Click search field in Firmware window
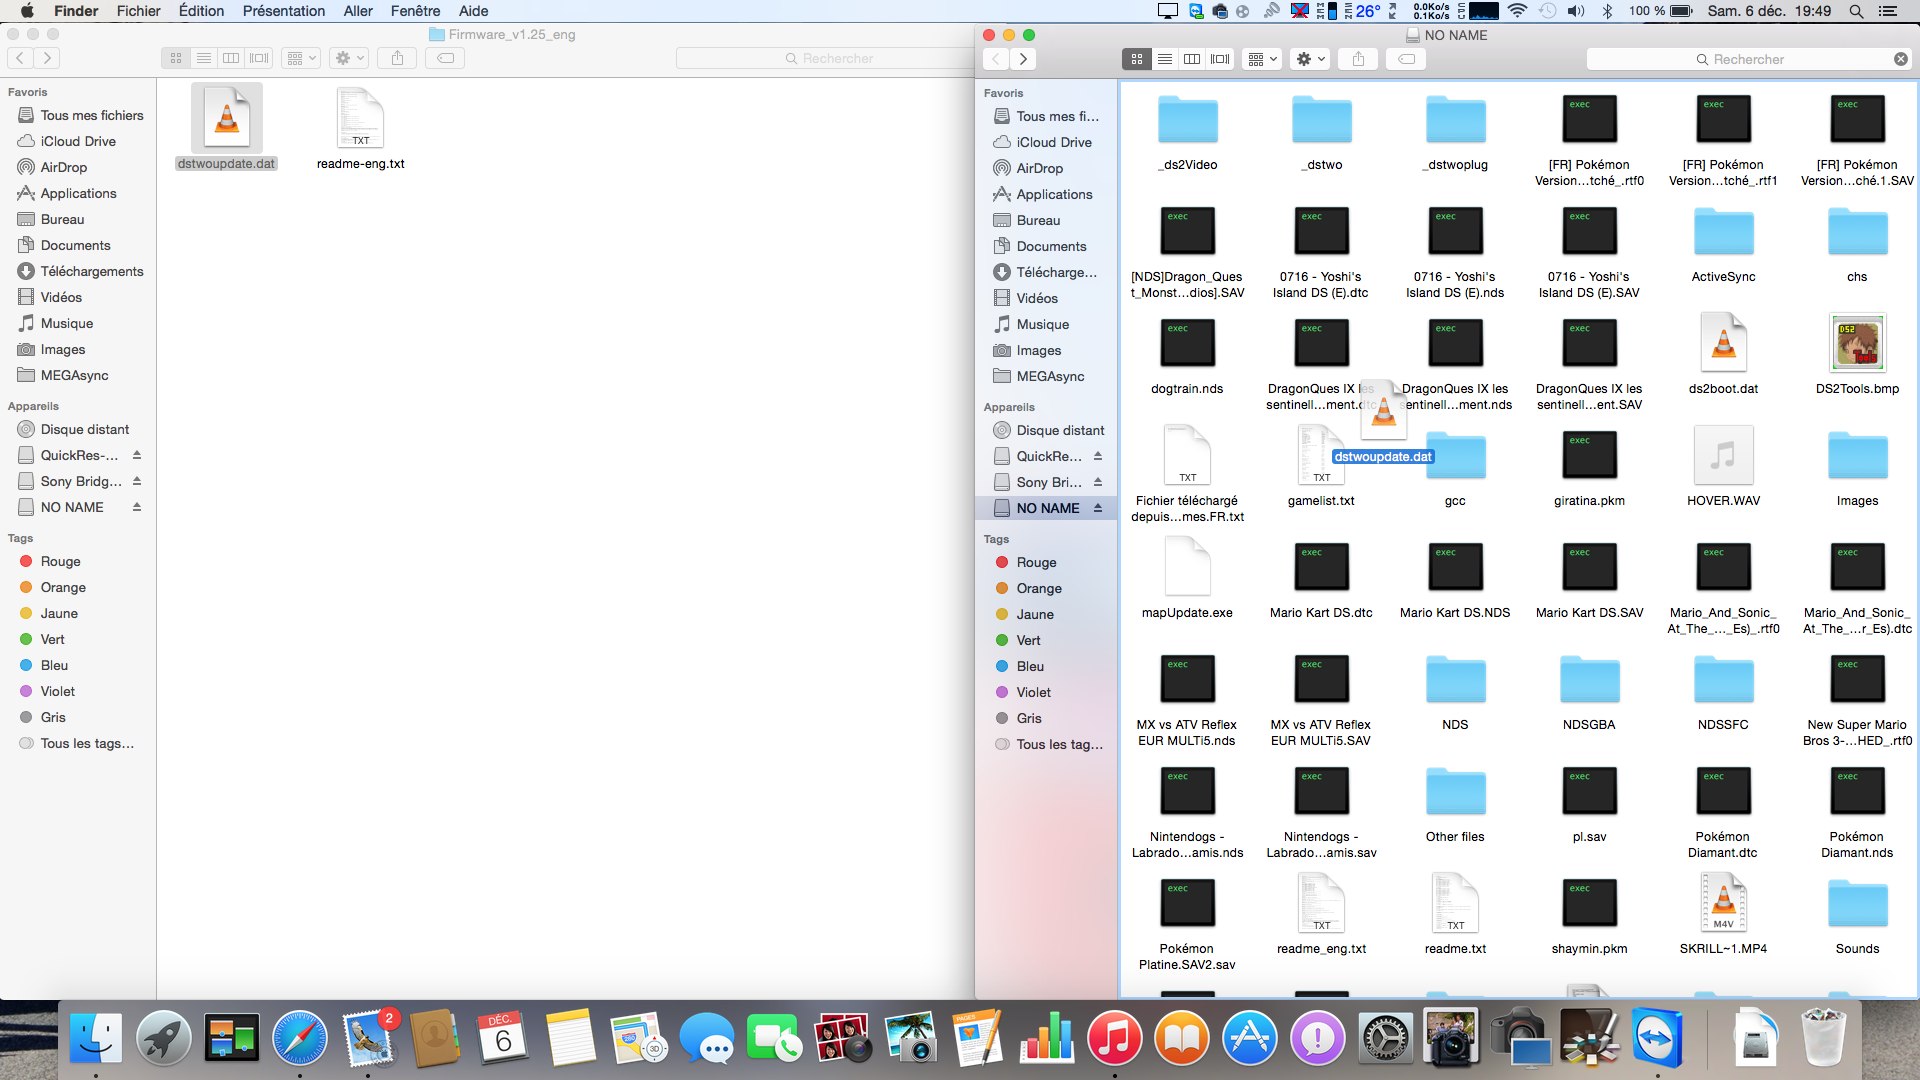1920x1080 pixels. click(826, 58)
